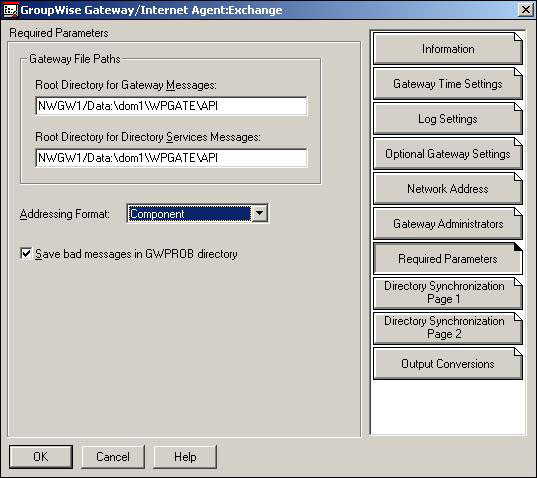Open the Optional Gateway Settings tab
The height and width of the screenshot is (478, 537).
point(448,154)
